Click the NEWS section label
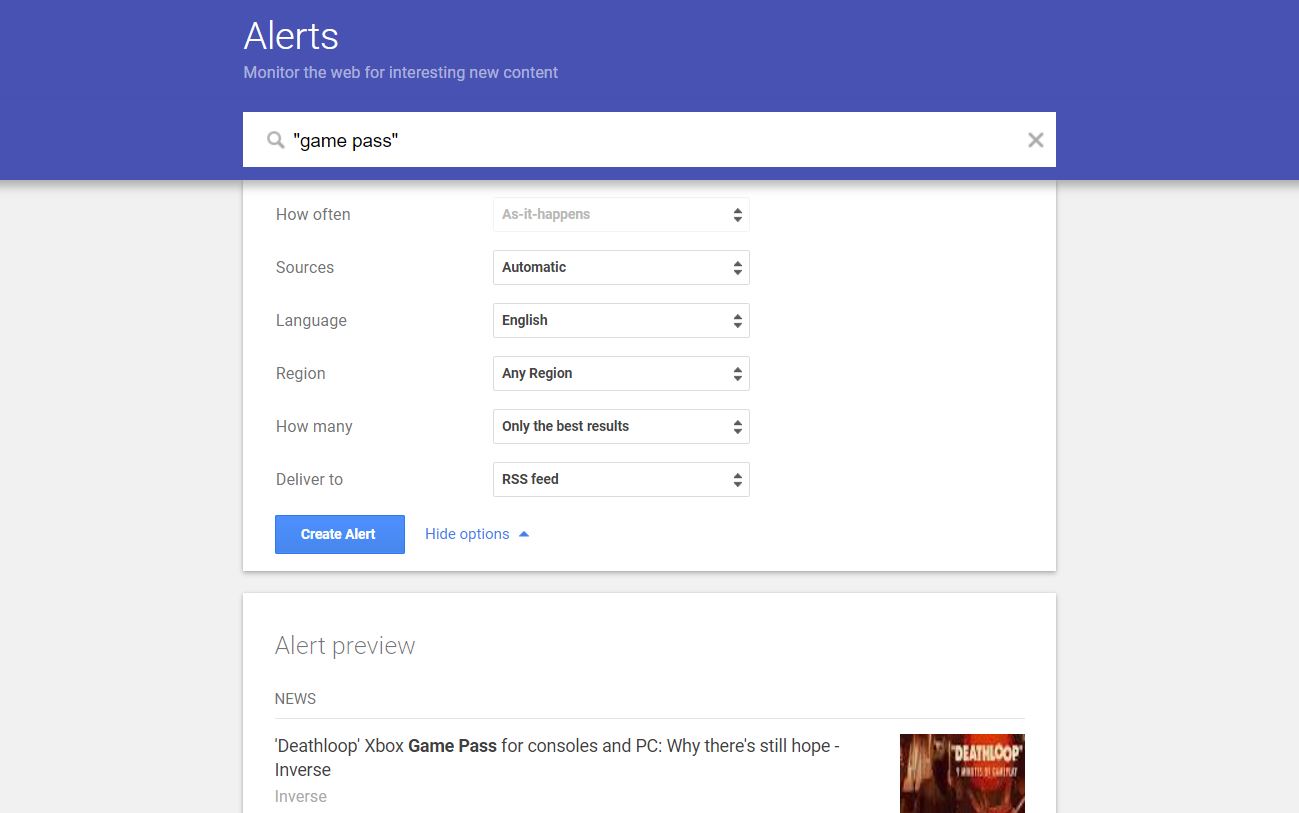Viewport: 1299px width, 813px height. pos(295,699)
